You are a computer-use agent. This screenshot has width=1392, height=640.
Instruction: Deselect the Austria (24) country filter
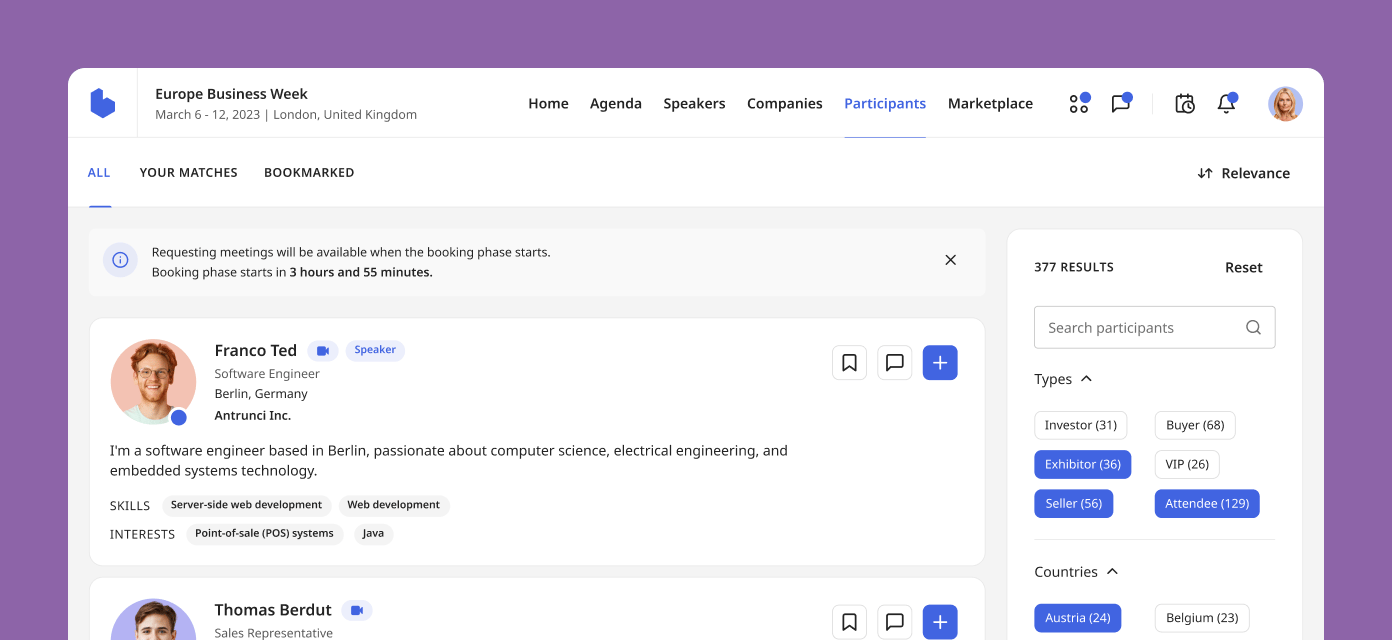click(1078, 618)
